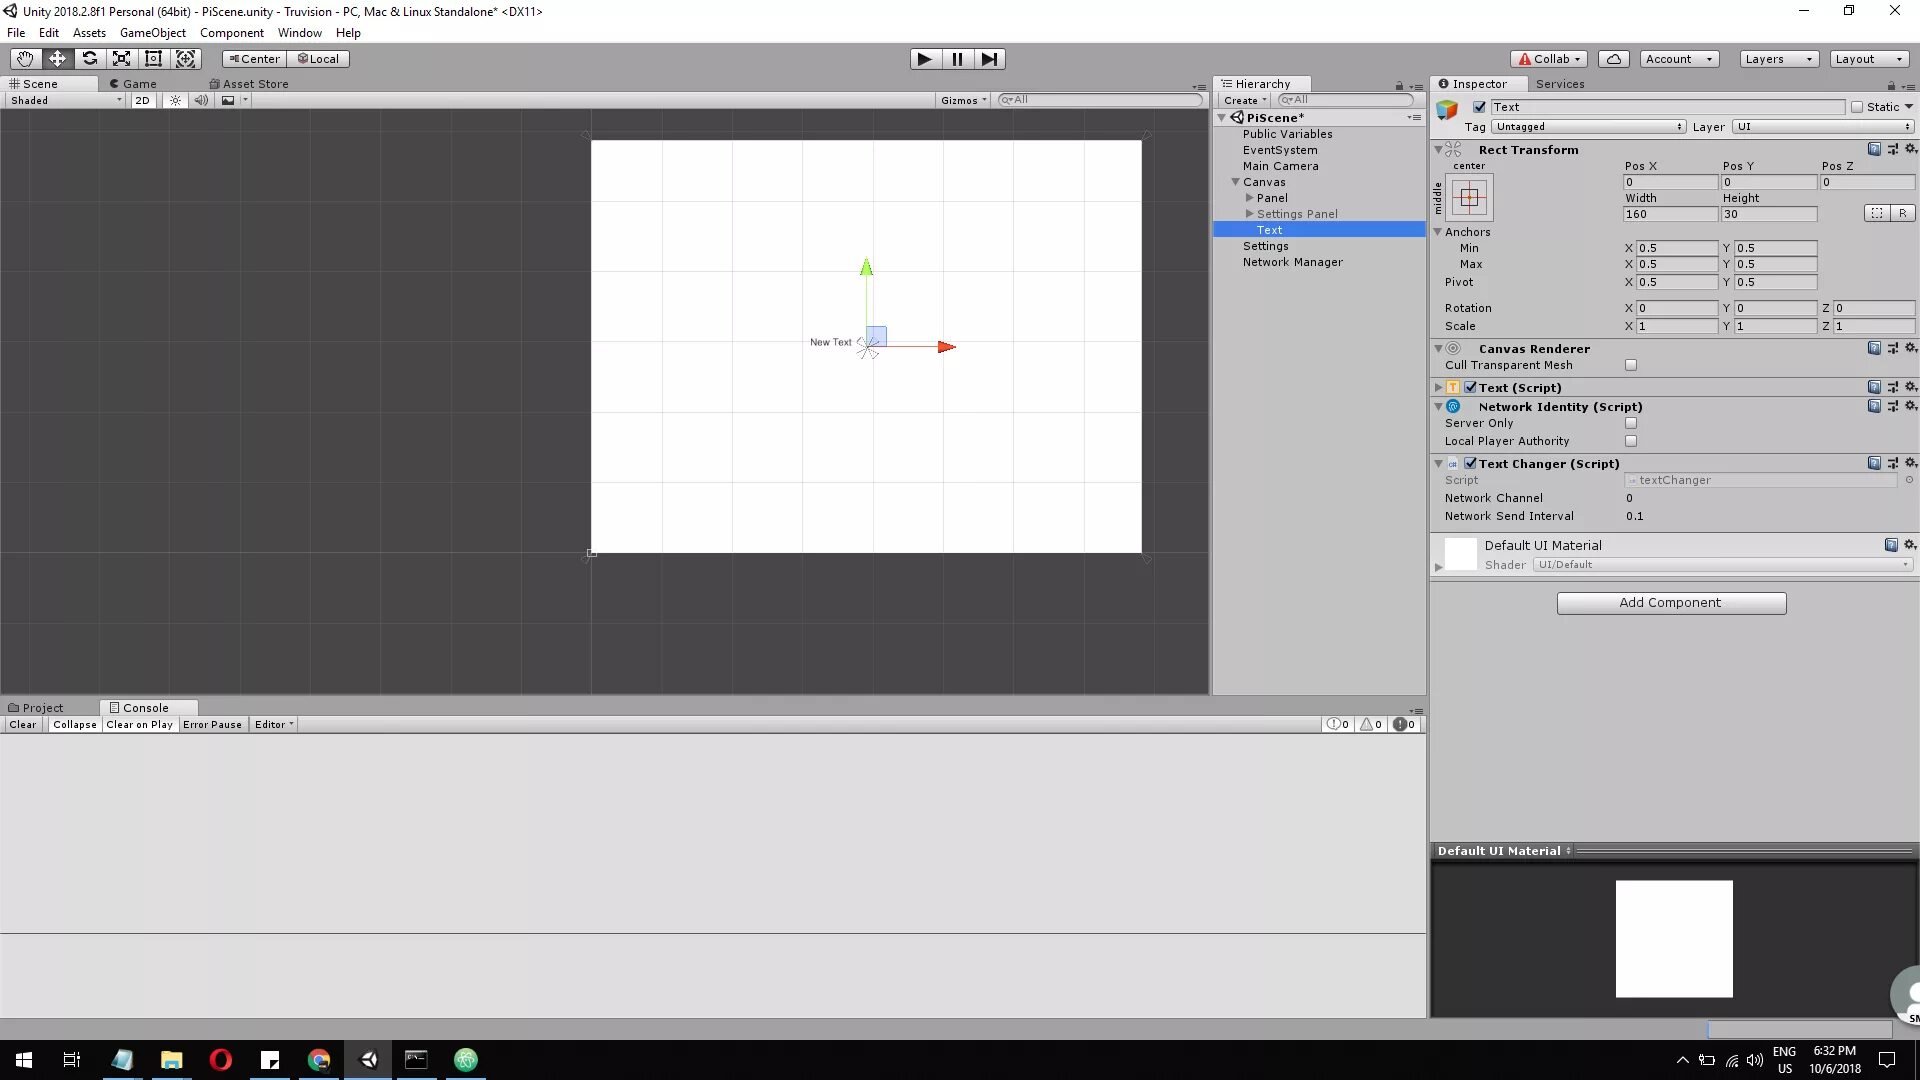Select the Hand tool
Screen dimensions: 1920x1080
point(25,59)
